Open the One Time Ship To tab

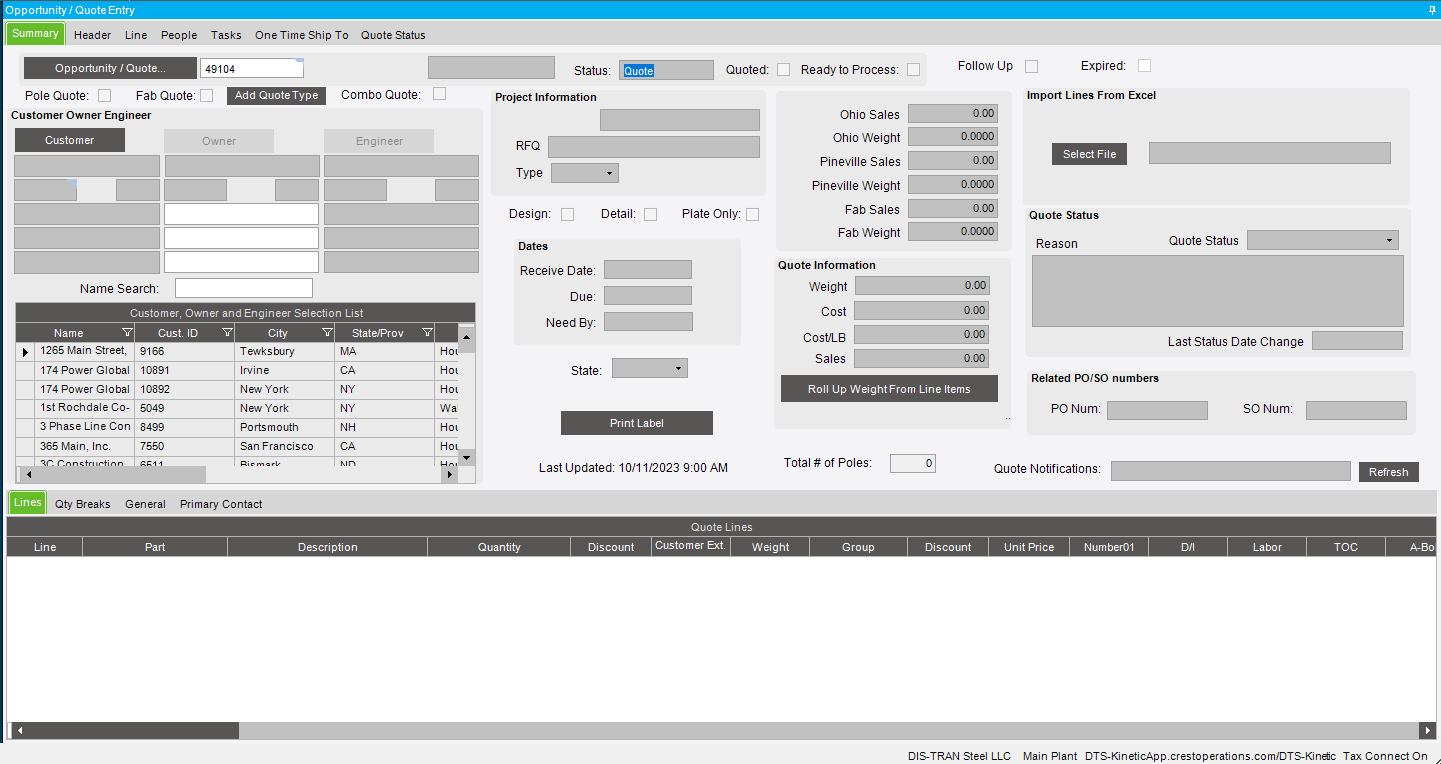pos(302,35)
